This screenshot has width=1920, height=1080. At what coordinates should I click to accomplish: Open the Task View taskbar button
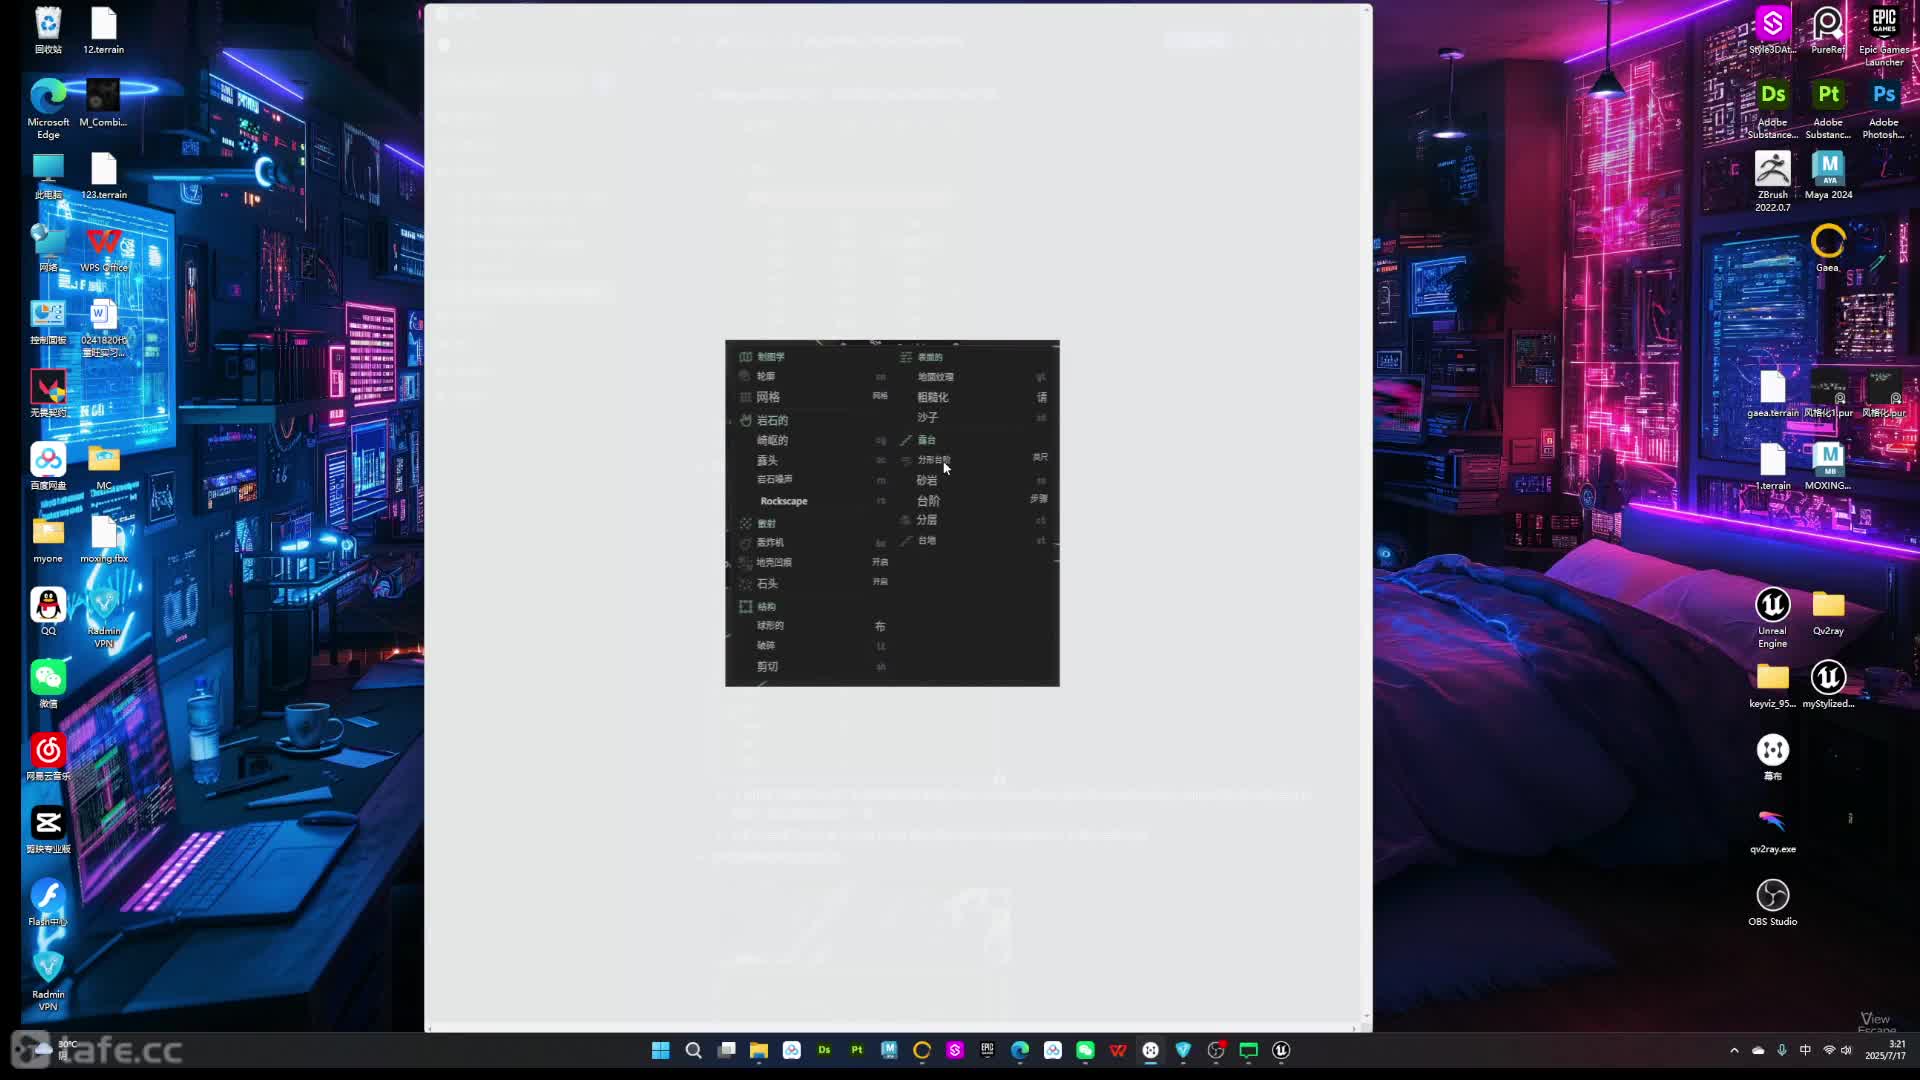point(727,1050)
